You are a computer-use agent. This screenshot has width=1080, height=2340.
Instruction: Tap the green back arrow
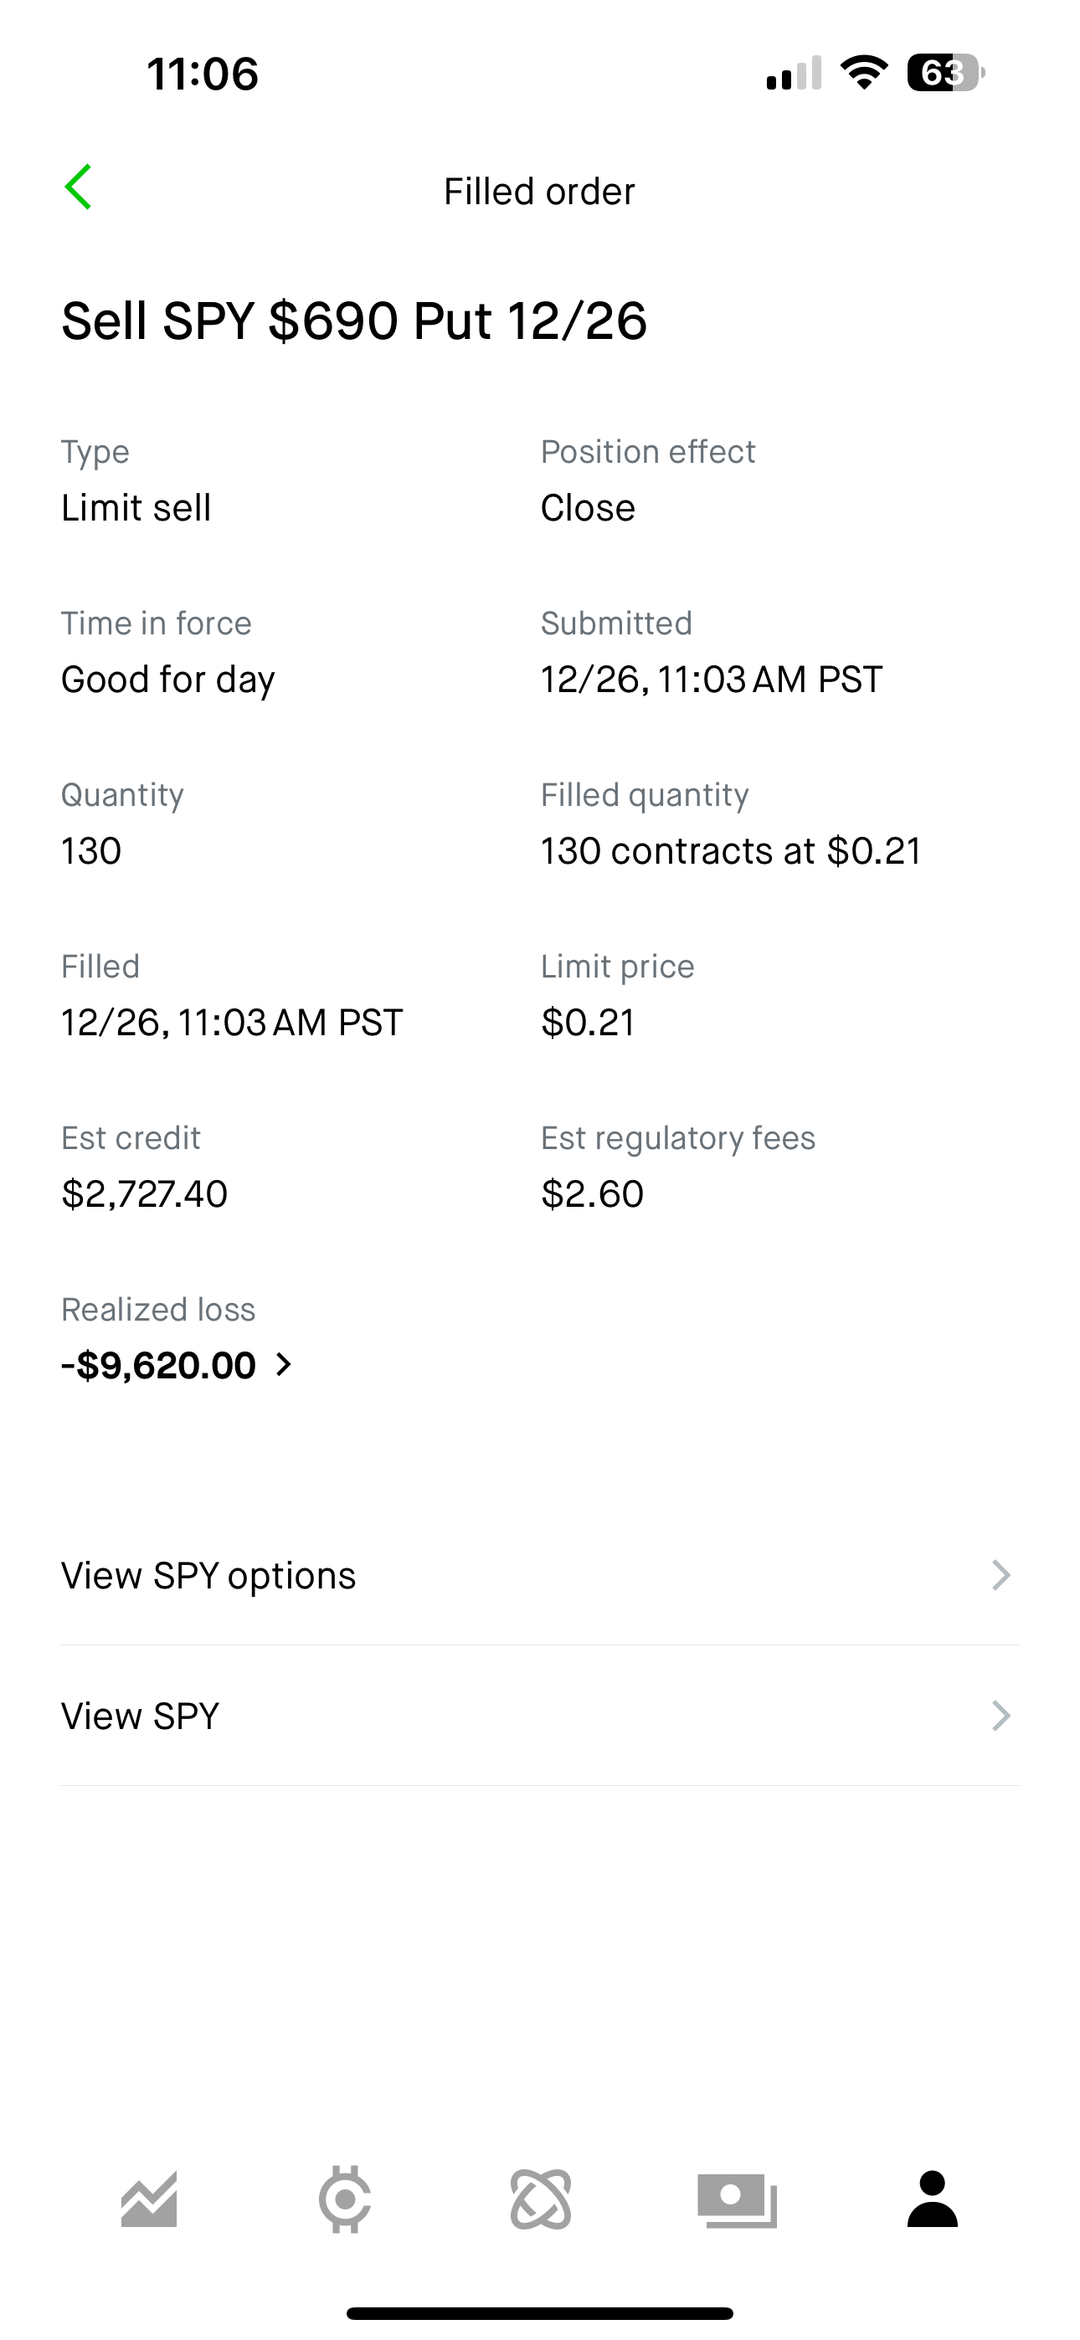[78, 187]
